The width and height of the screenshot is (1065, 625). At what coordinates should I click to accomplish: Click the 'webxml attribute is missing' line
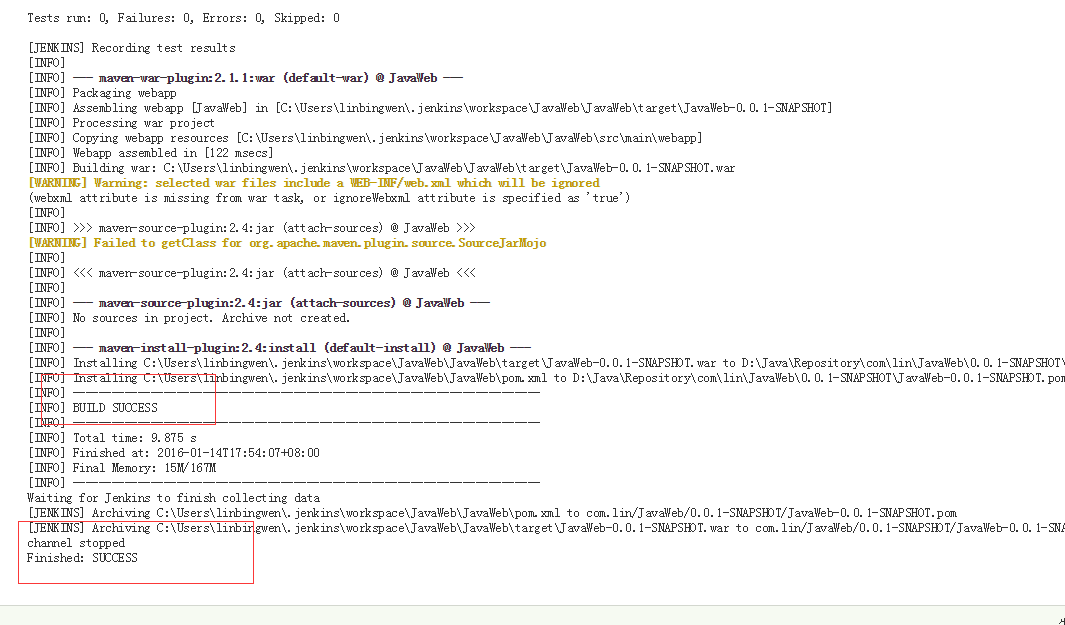tap(329, 198)
